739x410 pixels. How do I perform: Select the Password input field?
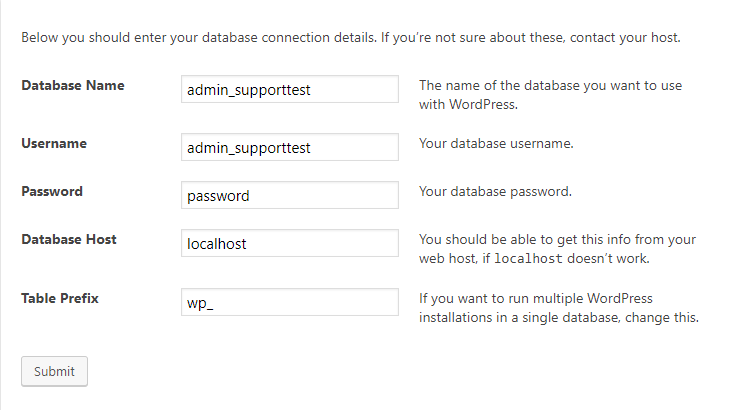coord(290,195)
